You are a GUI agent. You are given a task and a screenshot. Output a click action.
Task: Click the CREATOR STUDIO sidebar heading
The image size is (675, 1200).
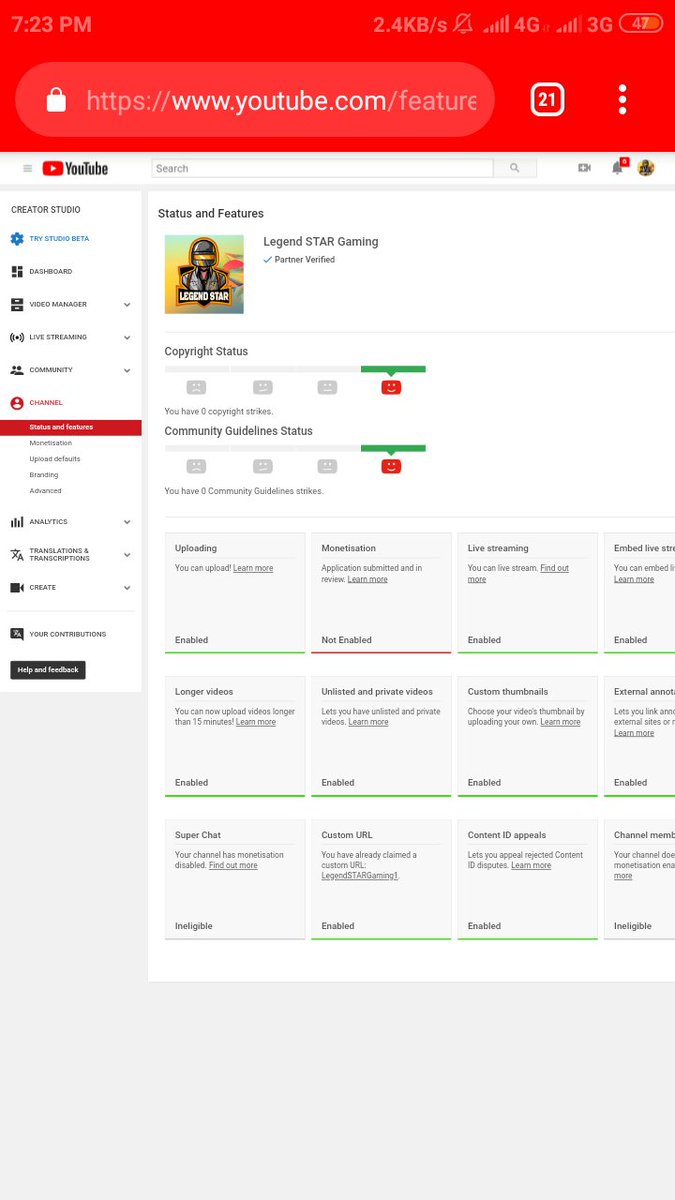(x=46, y=210)
